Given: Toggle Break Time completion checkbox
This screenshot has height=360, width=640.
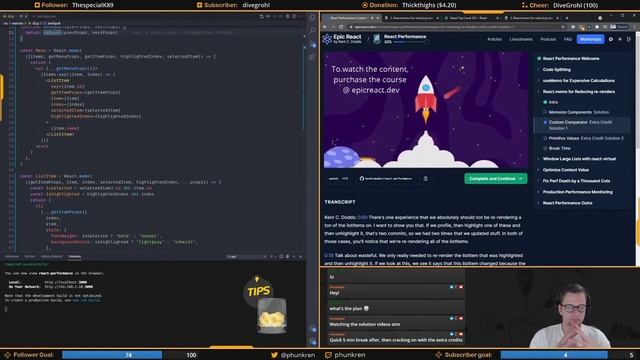Looking at the screenshot, I should point(545,149).
